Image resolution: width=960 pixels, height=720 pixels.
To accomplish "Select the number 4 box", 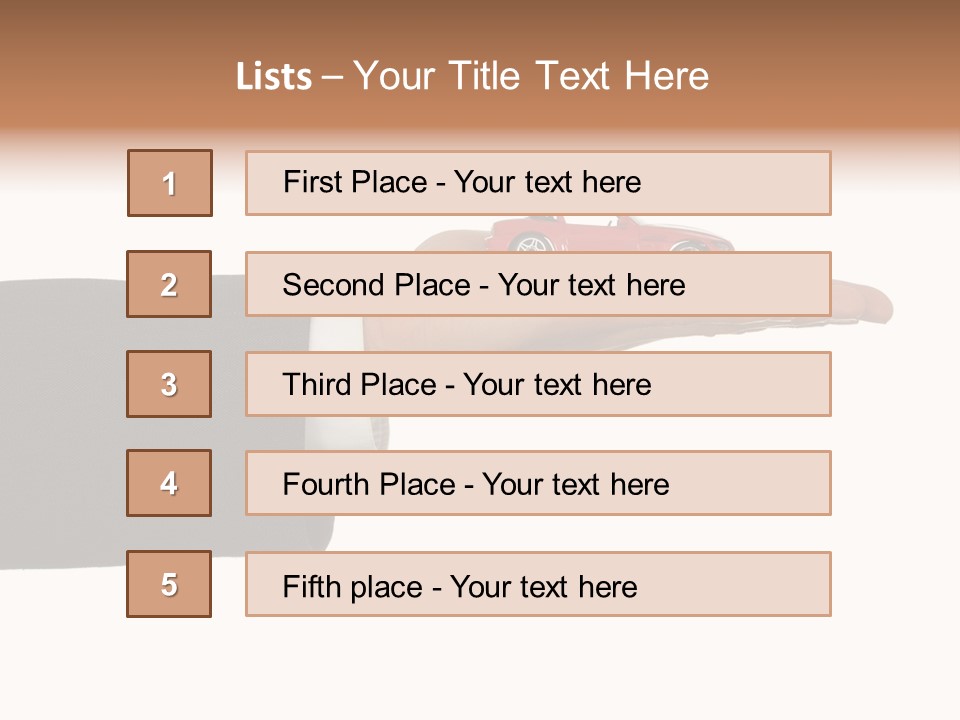I will pos(169,483).
